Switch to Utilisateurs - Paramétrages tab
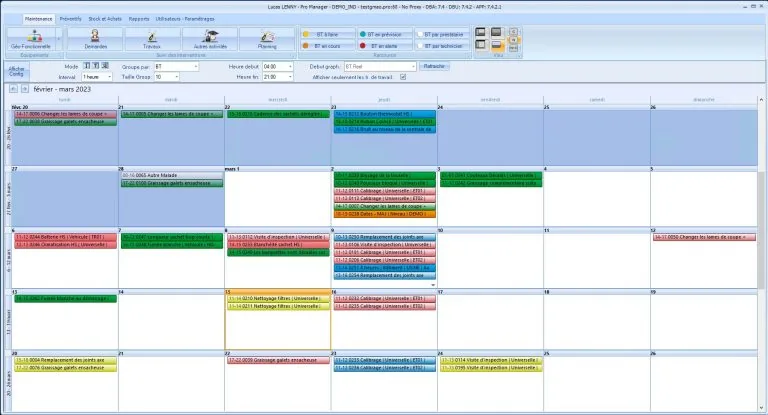This screenshot has height=415, width=768. pyautogui.click(x=185, y=19)
